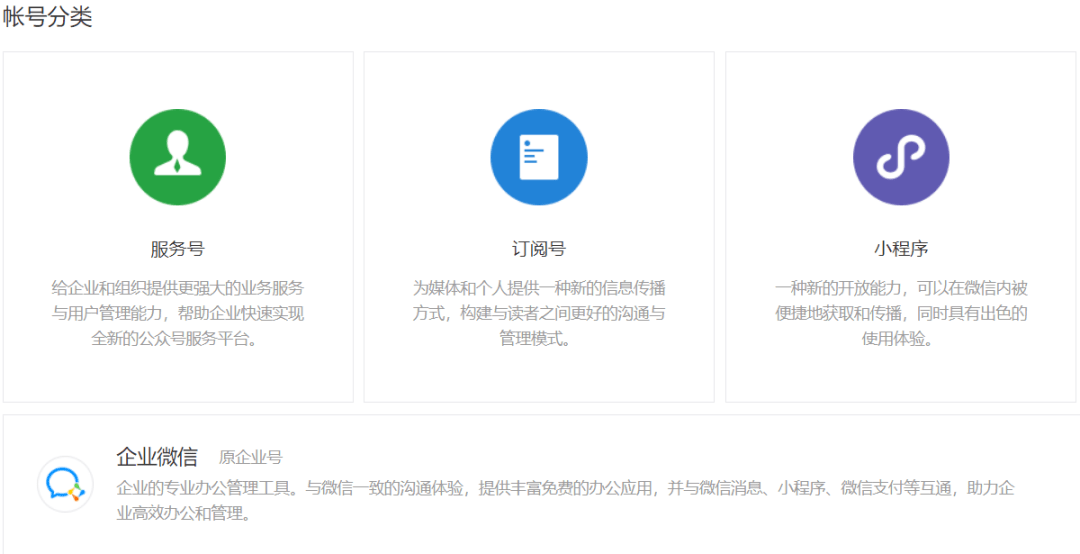
Task: Click the 服务号 description starting 给企业和组织
Action: coord(178,314)
